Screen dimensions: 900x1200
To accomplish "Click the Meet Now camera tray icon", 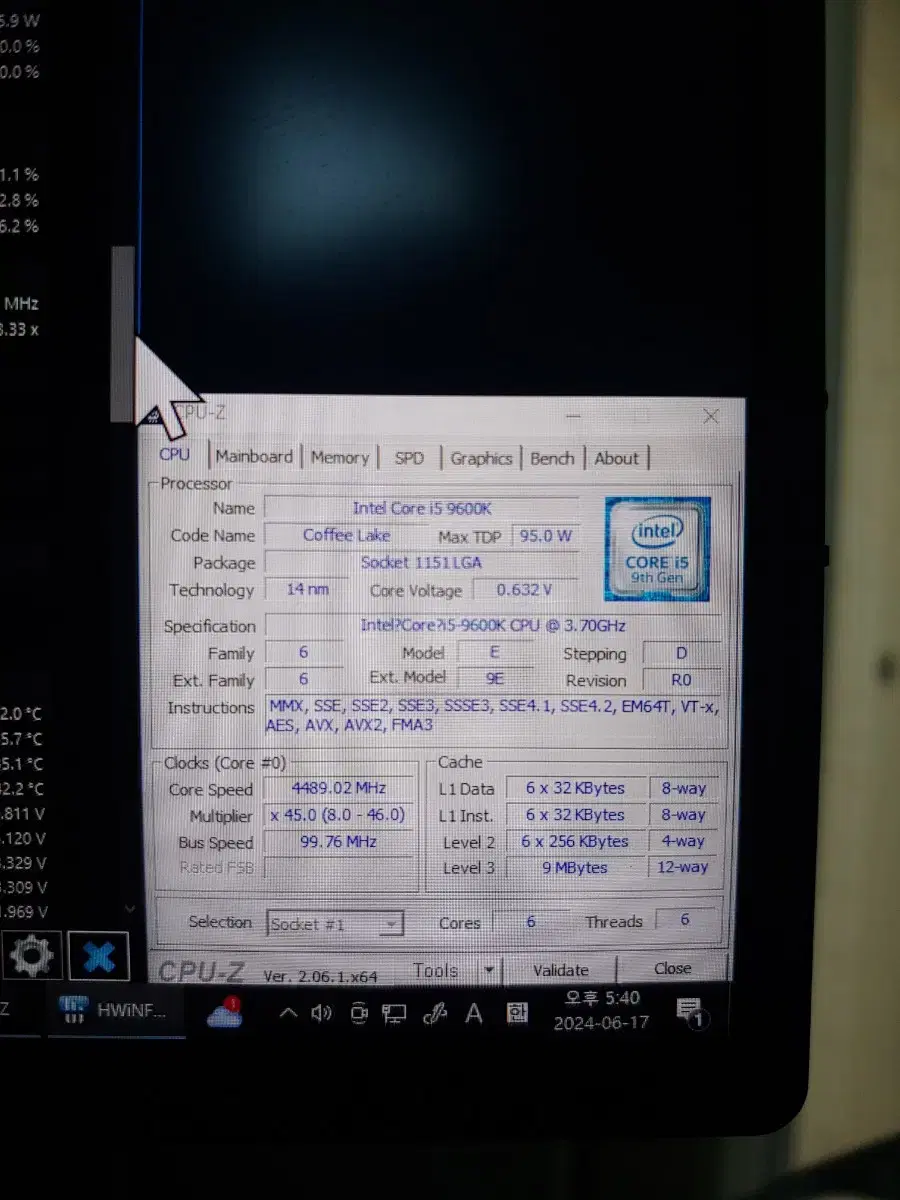I will click(x=359, y=1014).
